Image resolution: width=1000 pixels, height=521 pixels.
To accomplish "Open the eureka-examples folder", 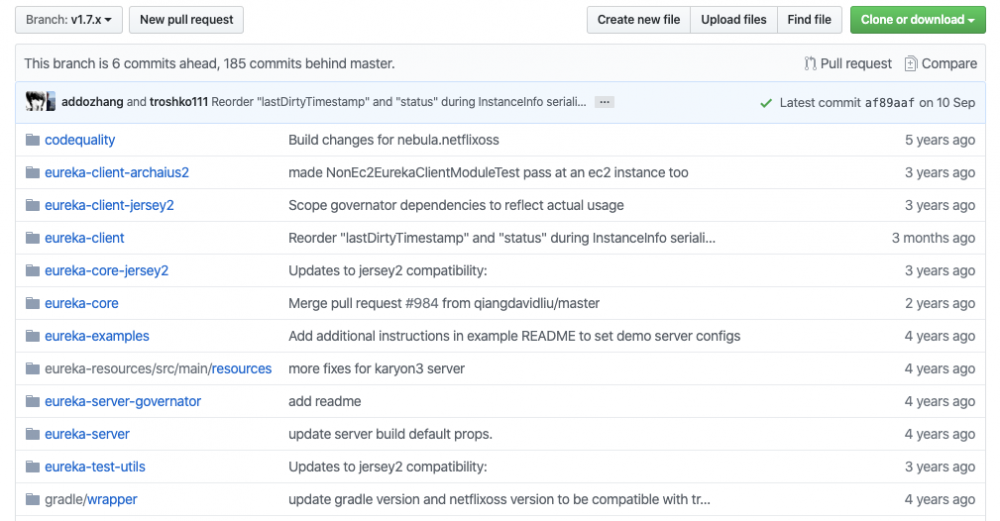I will 97,336.
